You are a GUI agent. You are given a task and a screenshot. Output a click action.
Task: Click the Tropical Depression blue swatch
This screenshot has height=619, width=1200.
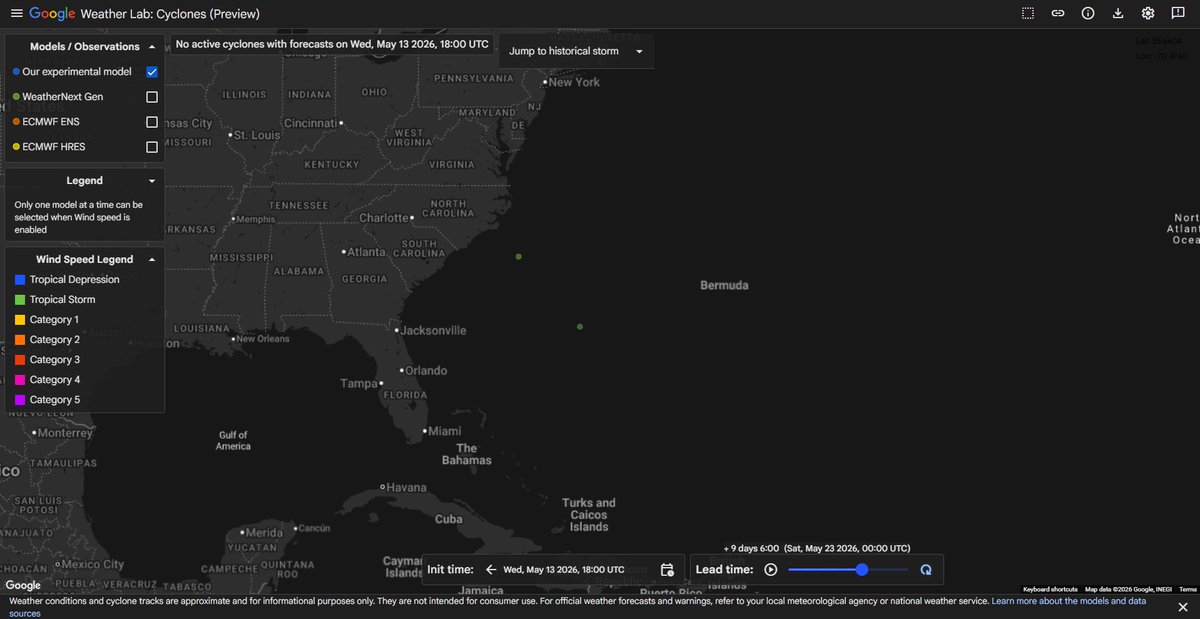point(20,280)
